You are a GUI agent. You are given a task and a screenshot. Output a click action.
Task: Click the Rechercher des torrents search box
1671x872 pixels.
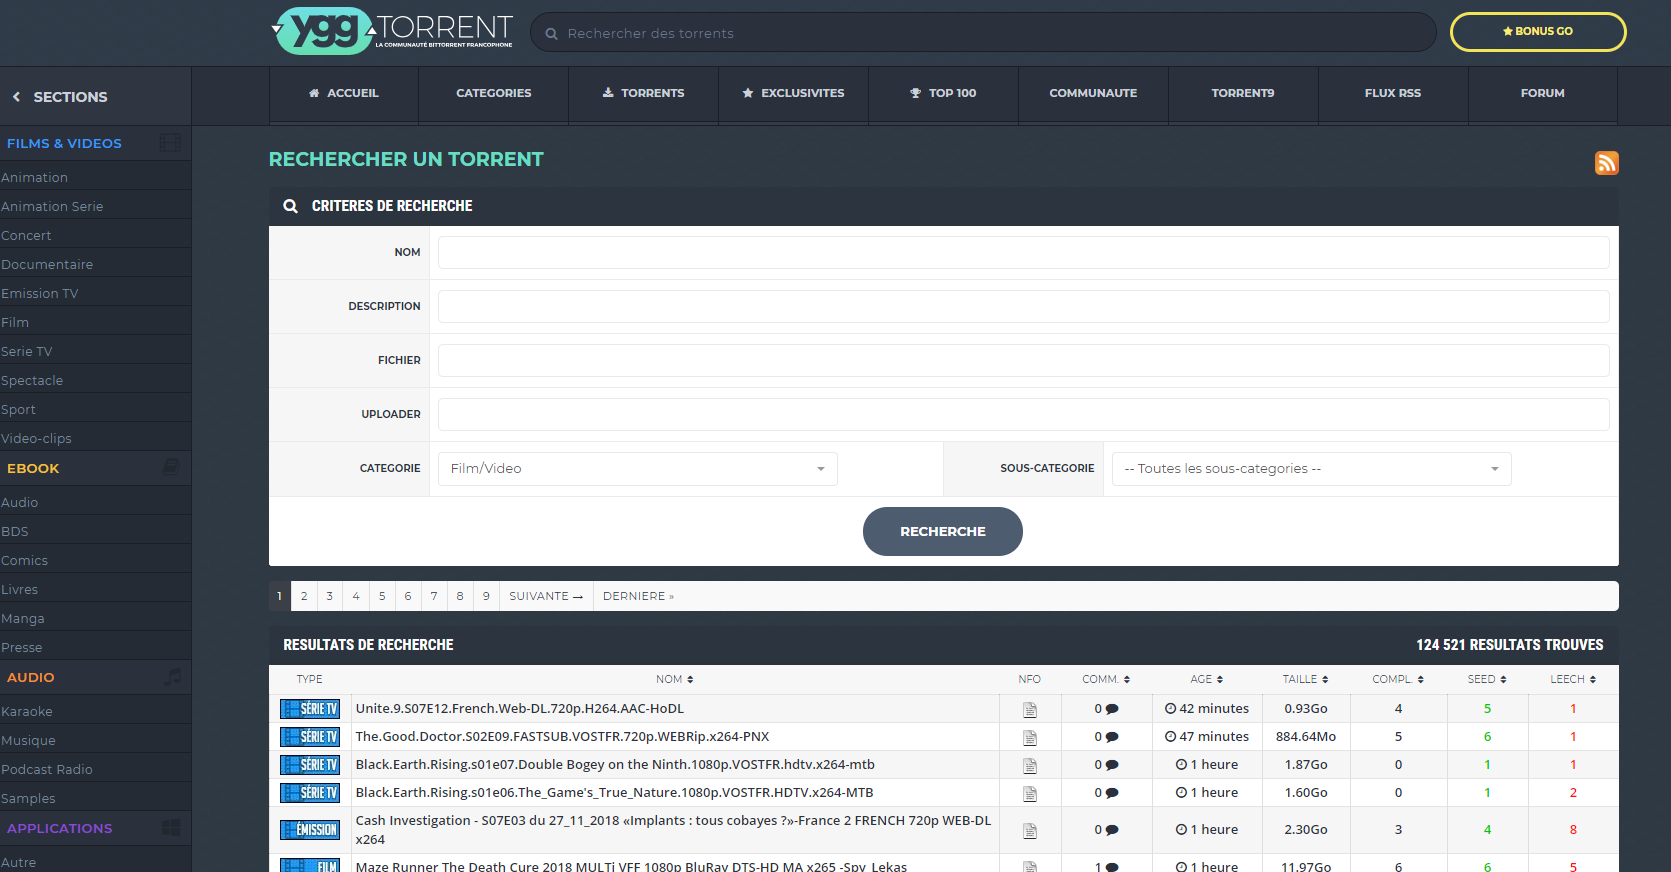pos(983,33)
